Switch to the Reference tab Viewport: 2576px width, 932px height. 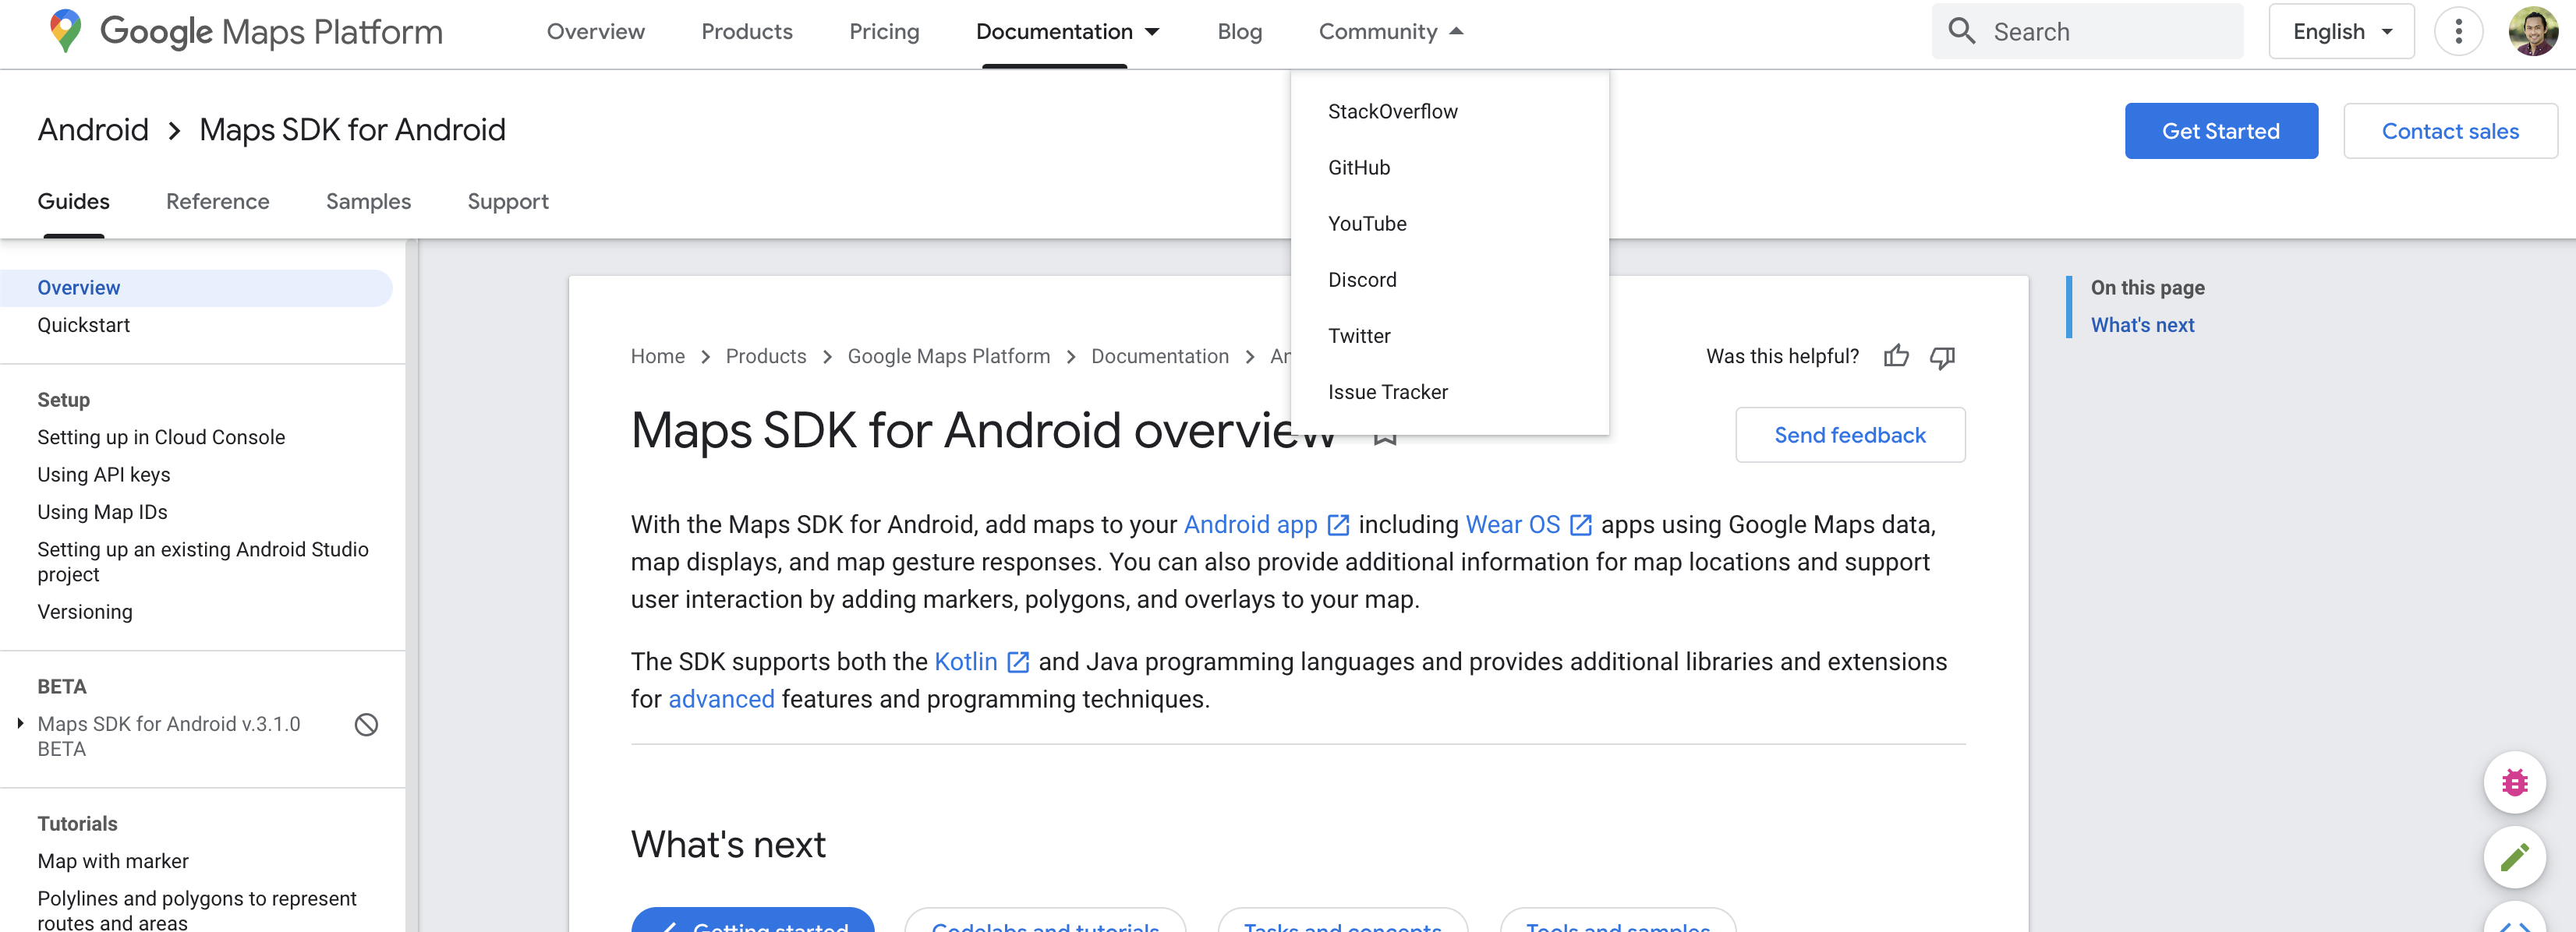(x=217, y=201)
